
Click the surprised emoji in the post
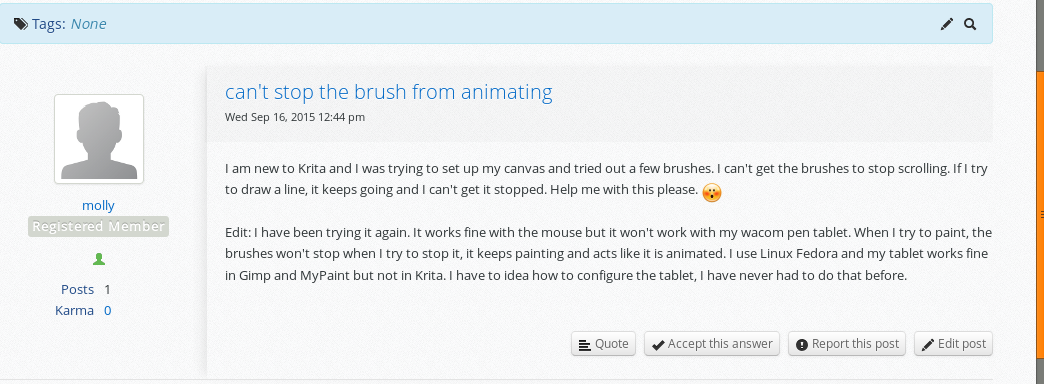pos(712,192)
